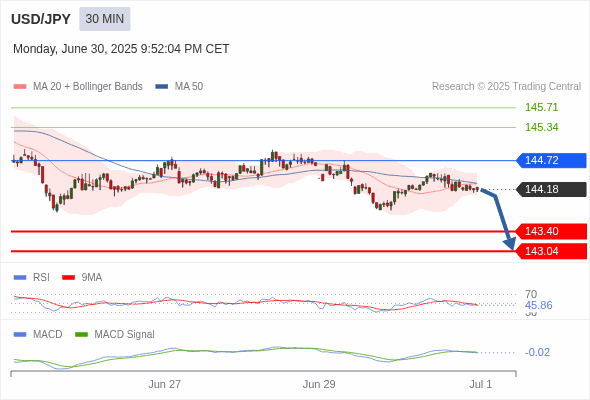The image size is (590, 400).
Task: Select the 144.18 current price tag
Action: (x=551, y=189)
